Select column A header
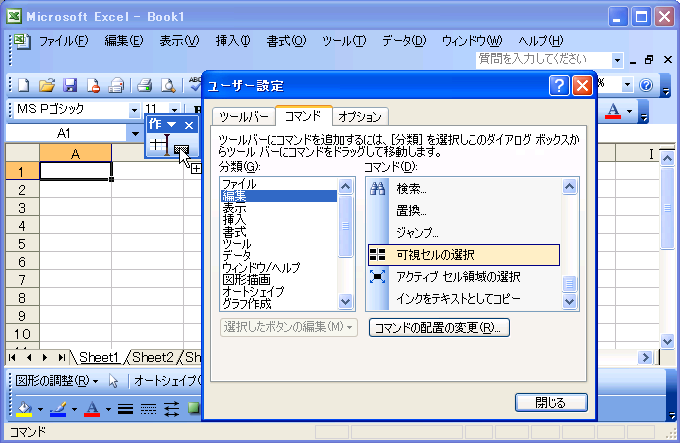 pos(75,153)
